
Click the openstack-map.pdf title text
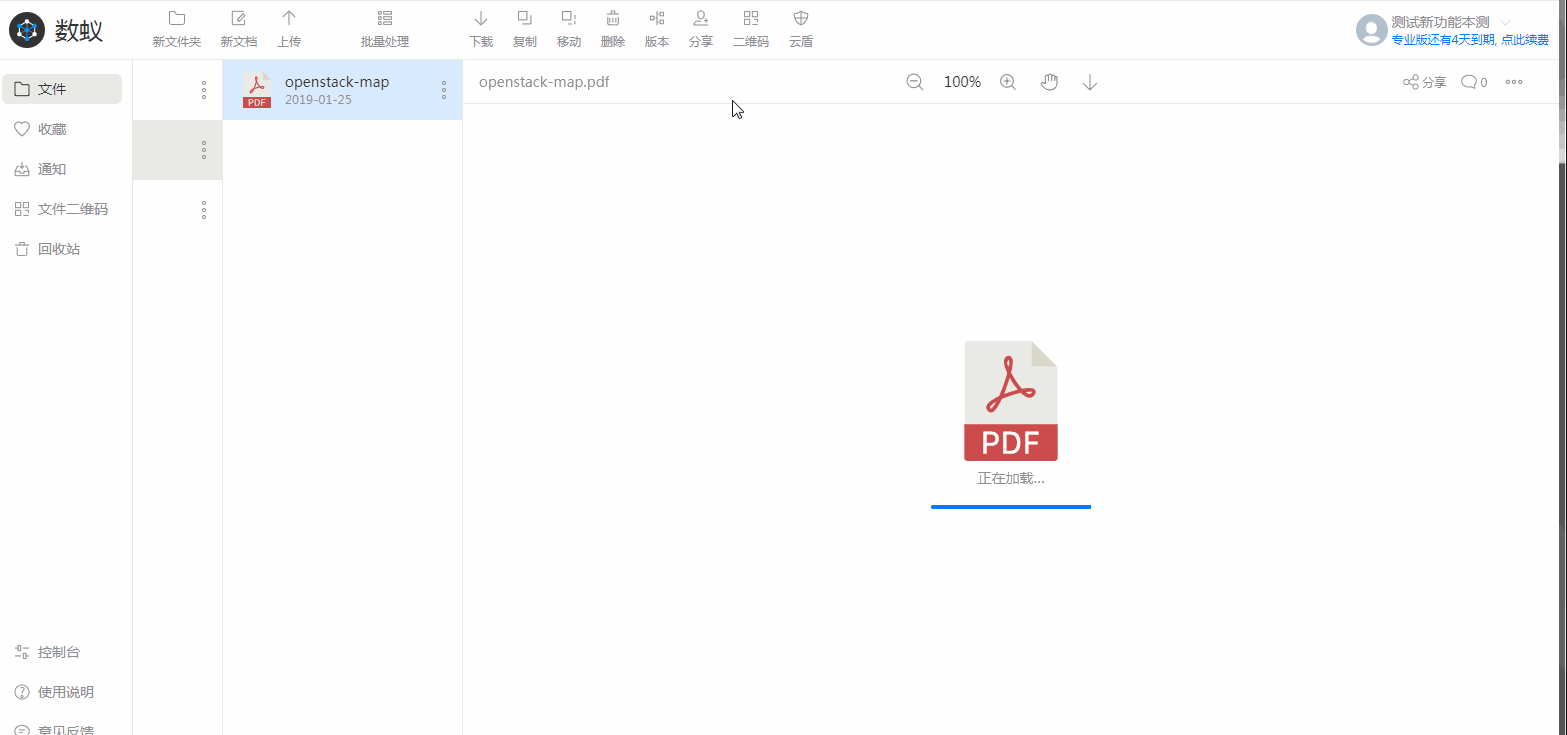pos(544,82)
